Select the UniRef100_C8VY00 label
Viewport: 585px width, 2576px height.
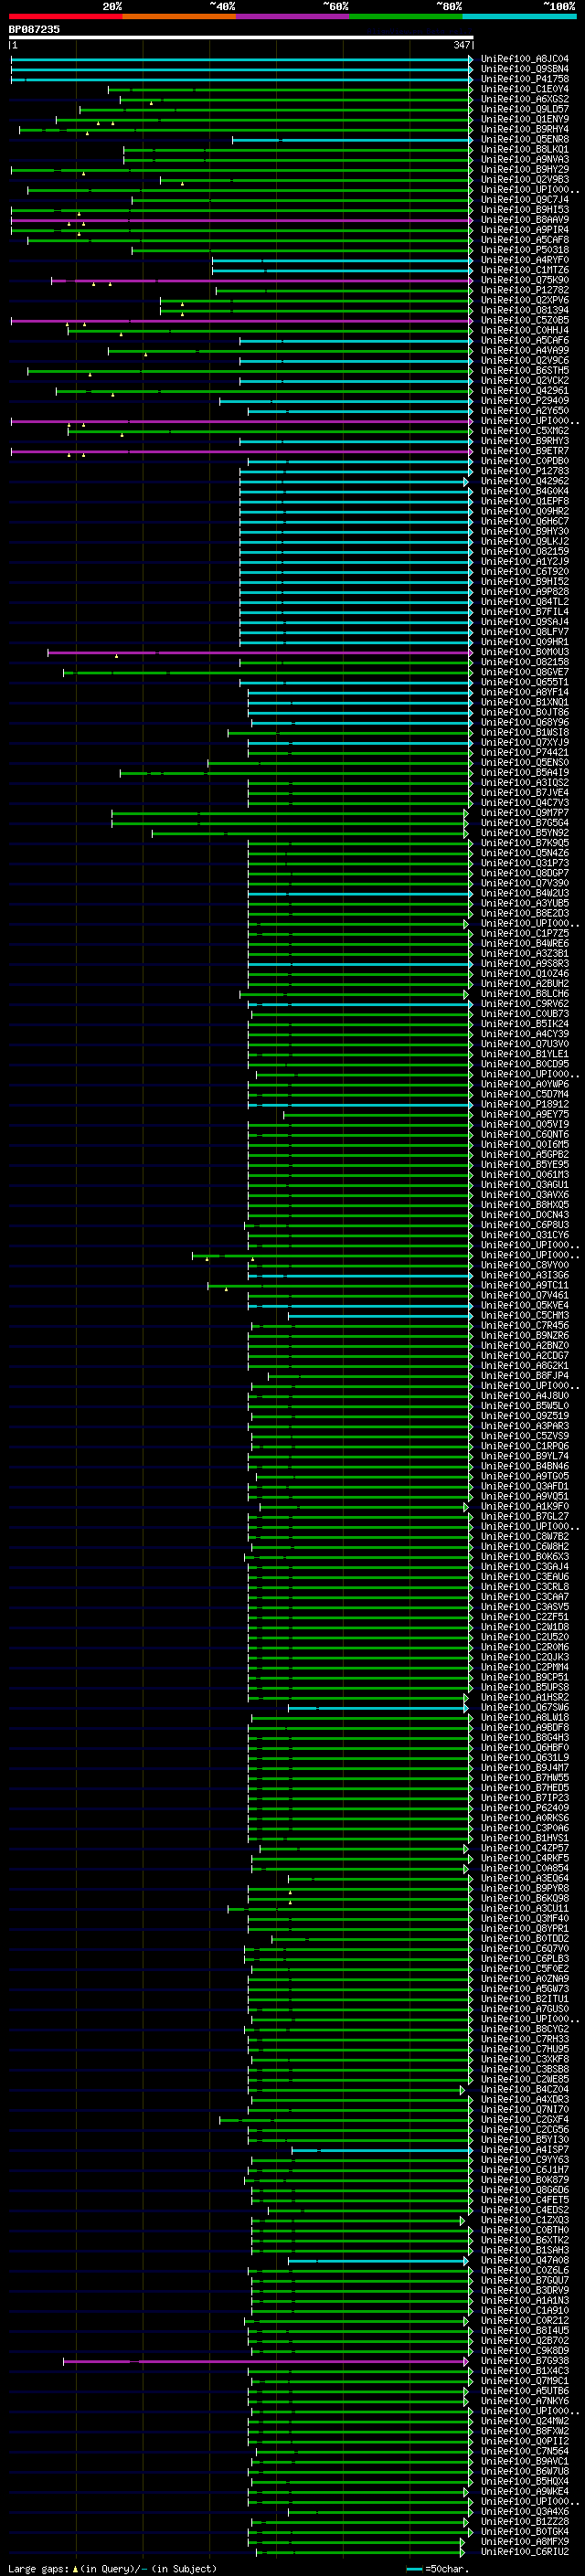[x=525, y=1265]
